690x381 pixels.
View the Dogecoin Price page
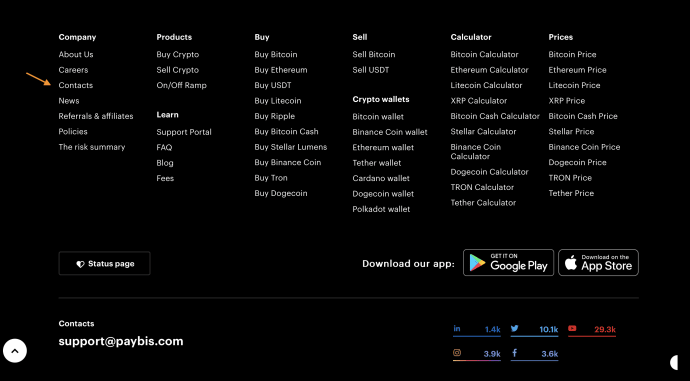[577, 162]
